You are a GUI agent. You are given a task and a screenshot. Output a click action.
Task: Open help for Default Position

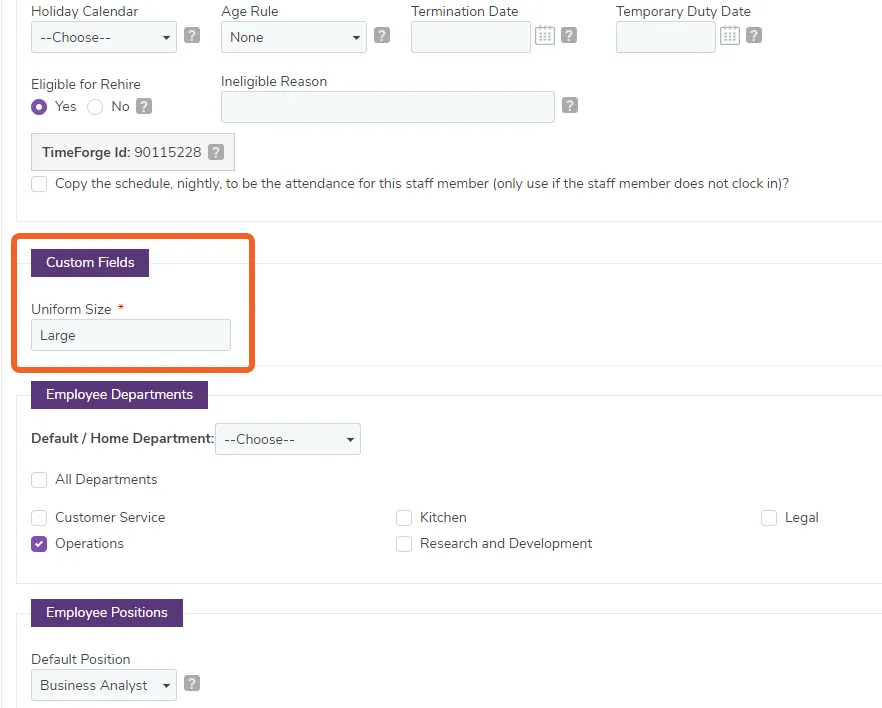coord(192,683)
